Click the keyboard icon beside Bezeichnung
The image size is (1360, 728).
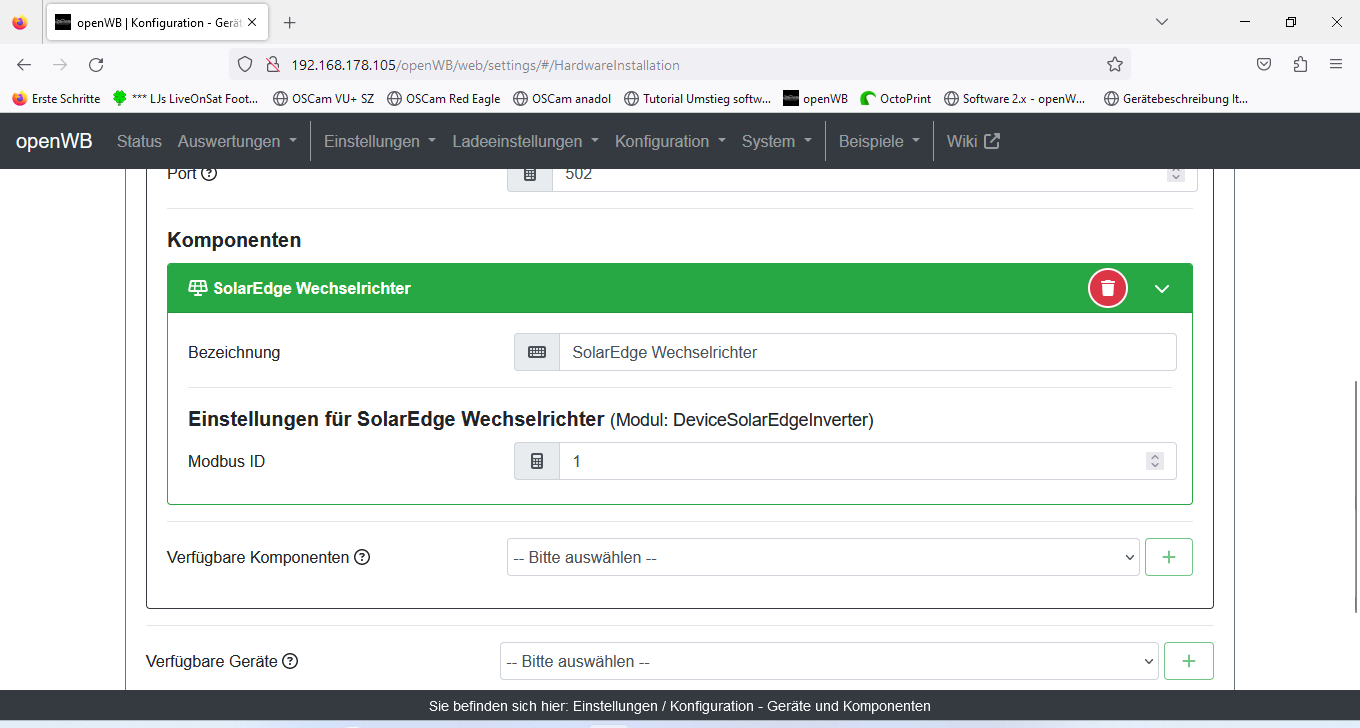point(537,352)
